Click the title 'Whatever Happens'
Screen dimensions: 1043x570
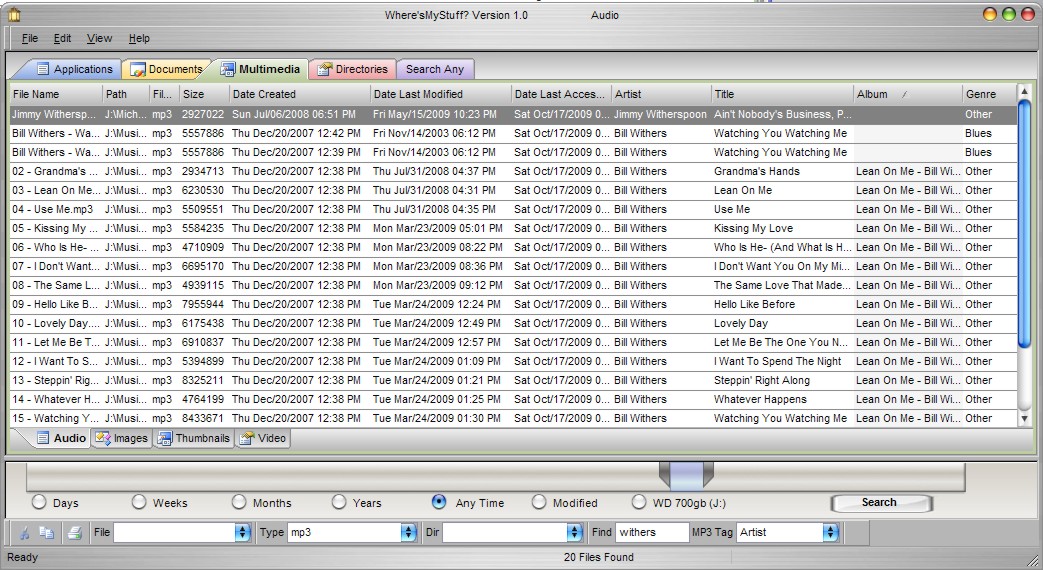point(760,399)
